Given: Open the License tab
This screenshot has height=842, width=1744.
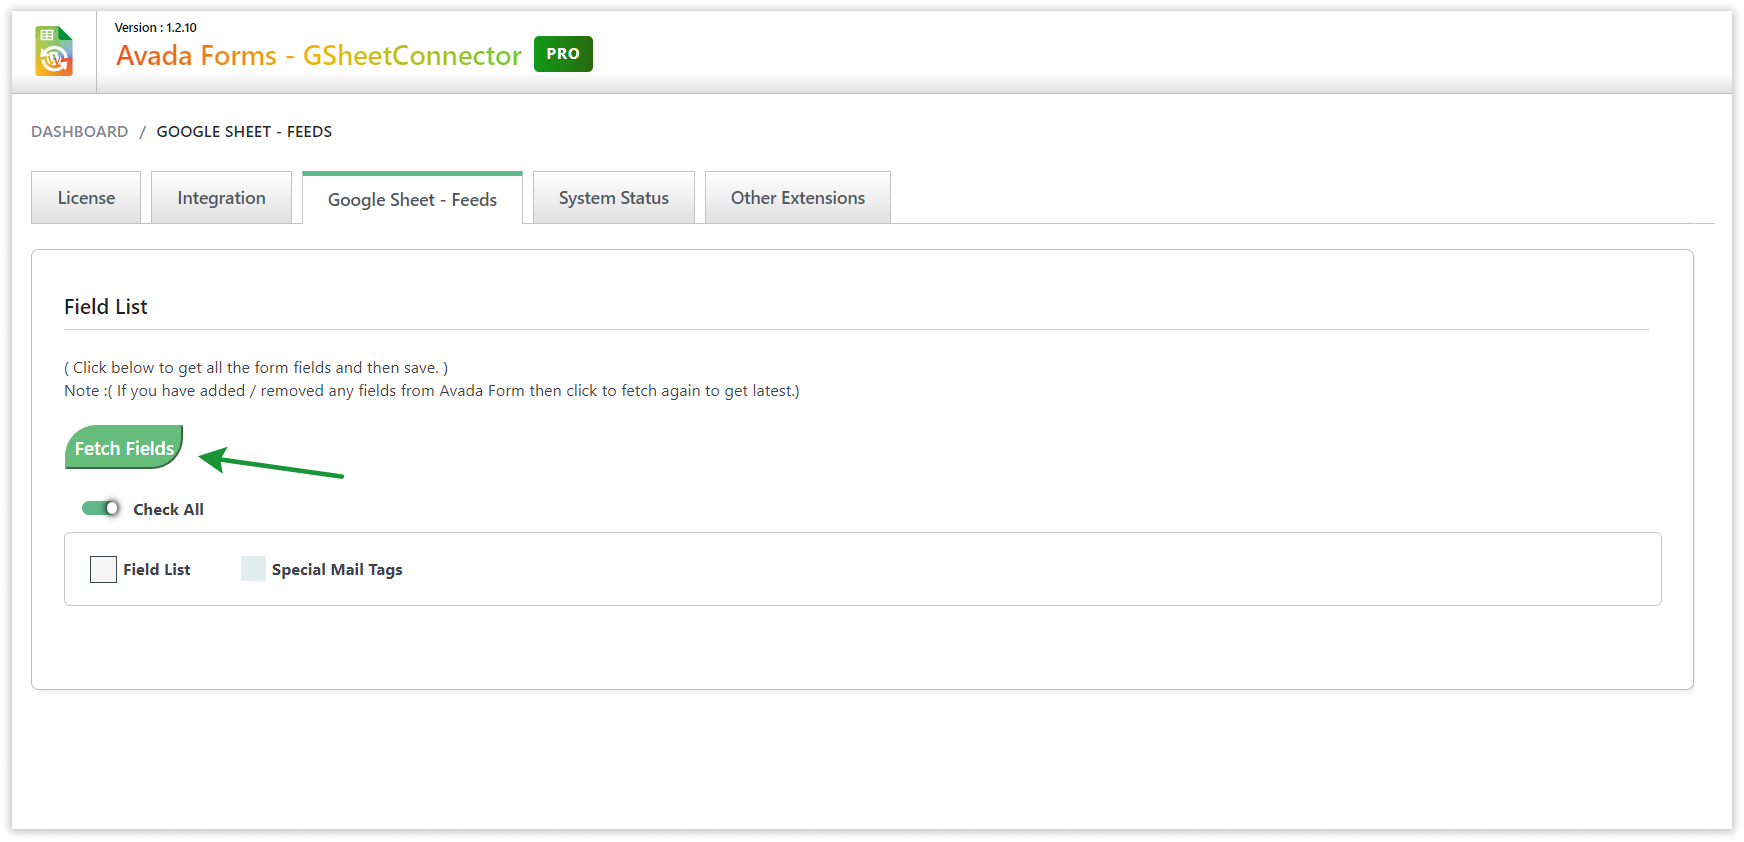Looking at the screenshot, I should (86, 198).
